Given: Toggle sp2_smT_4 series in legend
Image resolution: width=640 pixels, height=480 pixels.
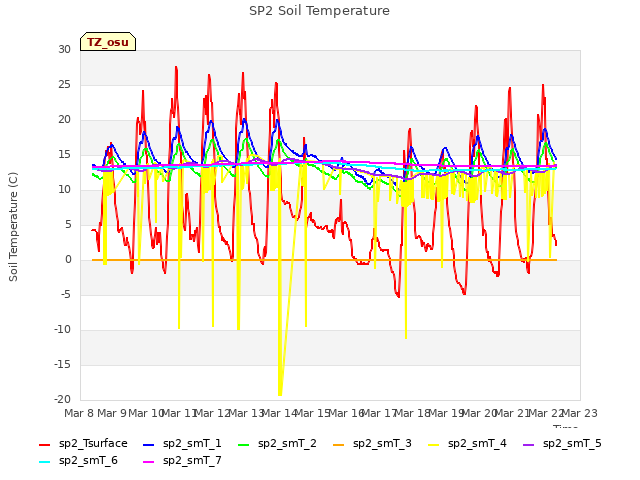Looking at the screenshot, I should pyautogui.click(x=467, y=444).
